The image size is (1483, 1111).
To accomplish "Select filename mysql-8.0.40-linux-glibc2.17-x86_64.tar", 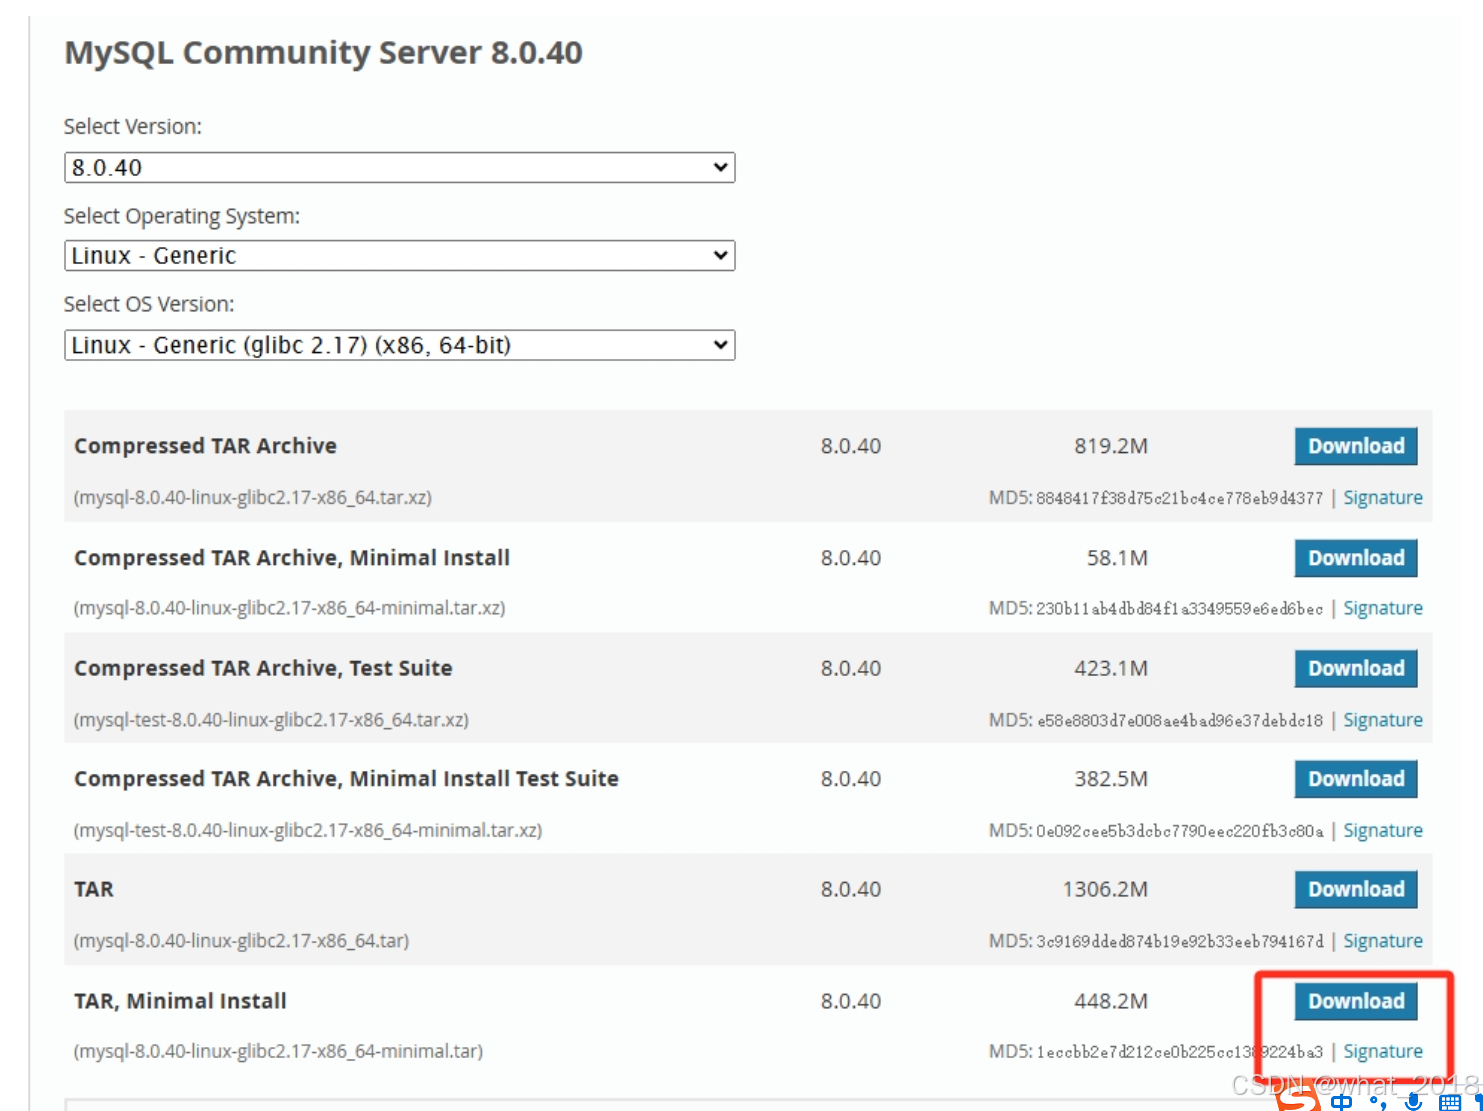I will [x=241, y=941].
